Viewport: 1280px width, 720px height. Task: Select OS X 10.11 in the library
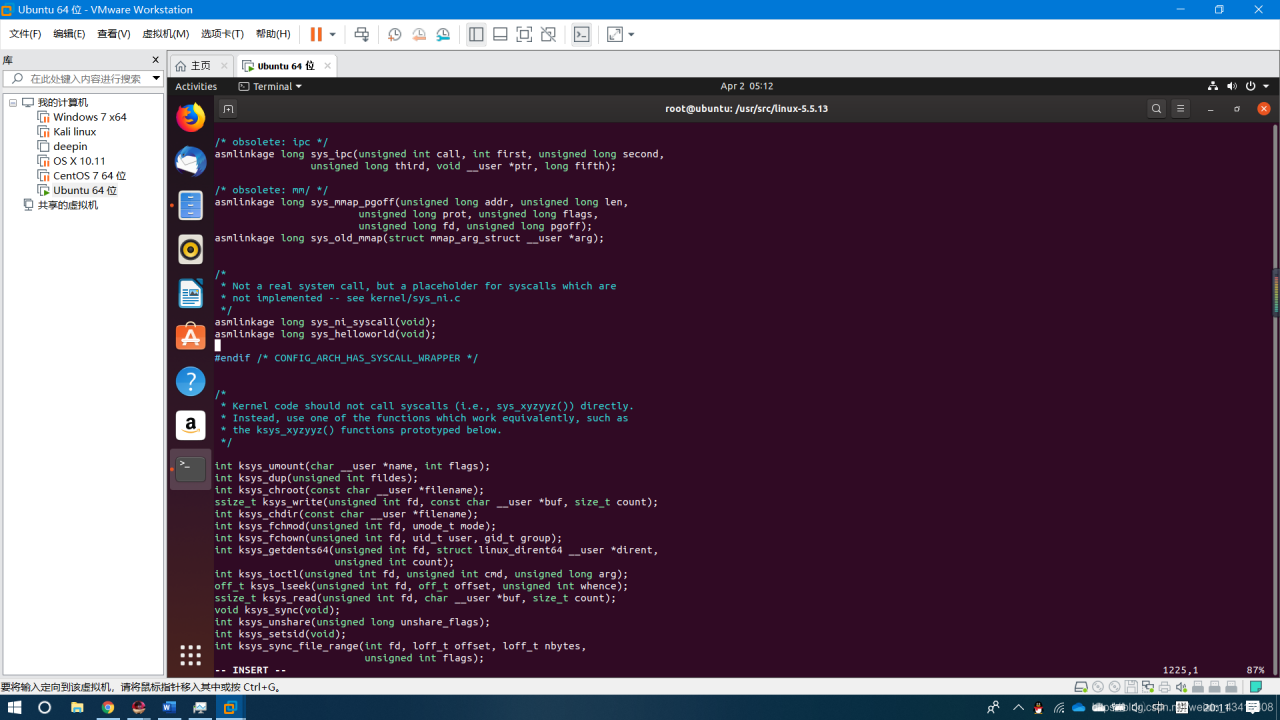pyautogui.click(x=79, y=161)
